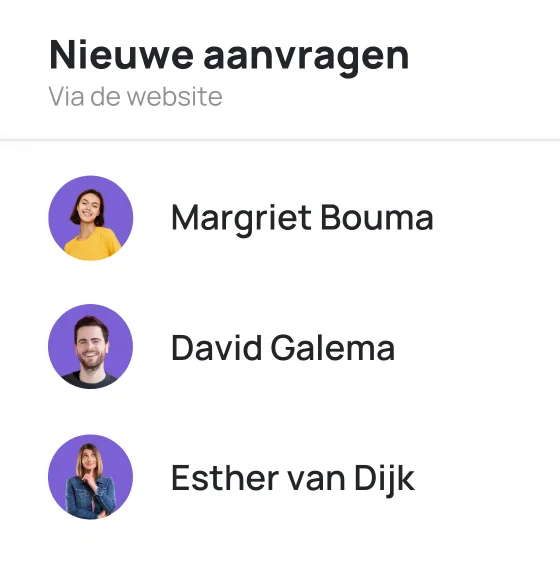Click the denim jacket in Esther's photo
The image size is (560, 570).
pos(90,498)
